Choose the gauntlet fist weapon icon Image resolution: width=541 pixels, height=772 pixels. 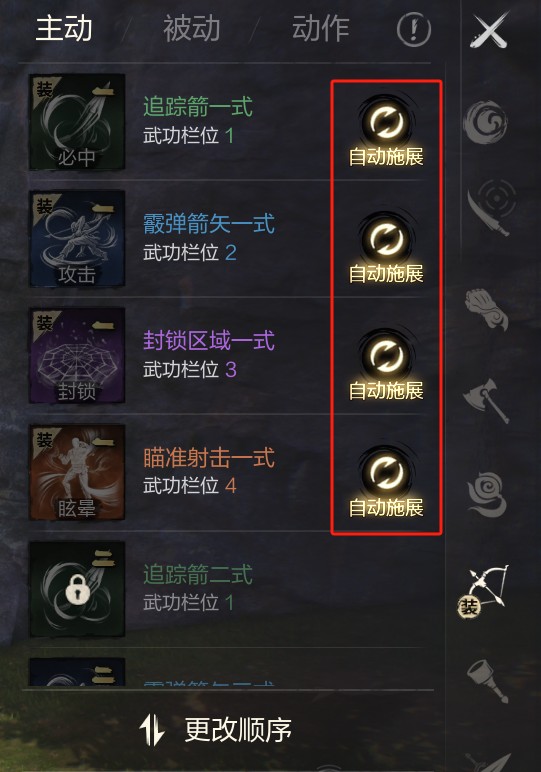point(487,309)
